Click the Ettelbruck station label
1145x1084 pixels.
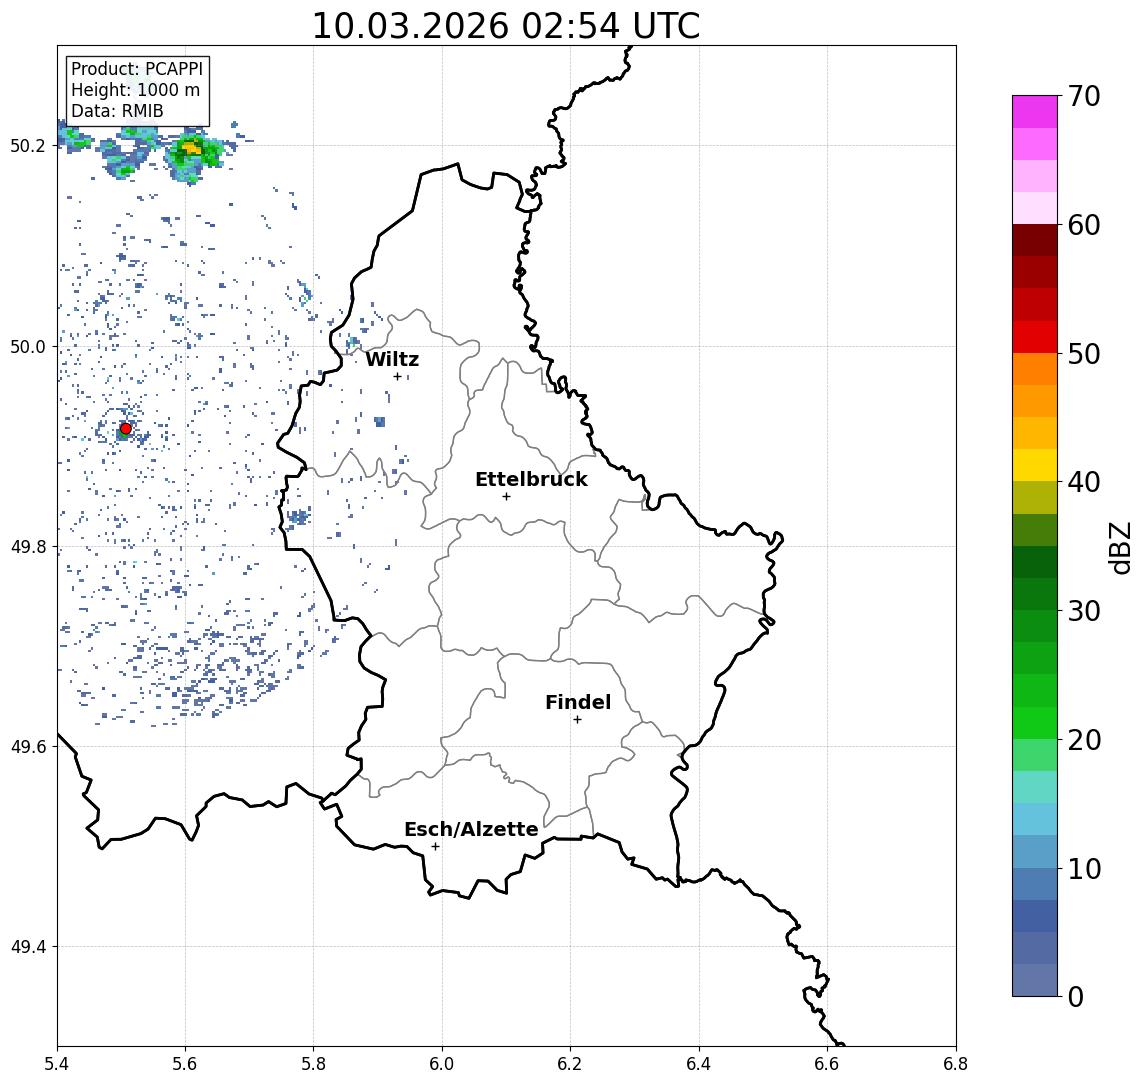pyautogui.click(x=531, y=479)
